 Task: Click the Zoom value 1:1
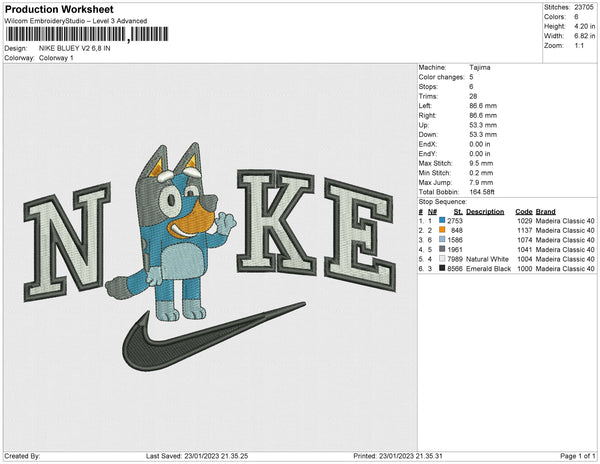pyautogui.click(x=579, y=46)
